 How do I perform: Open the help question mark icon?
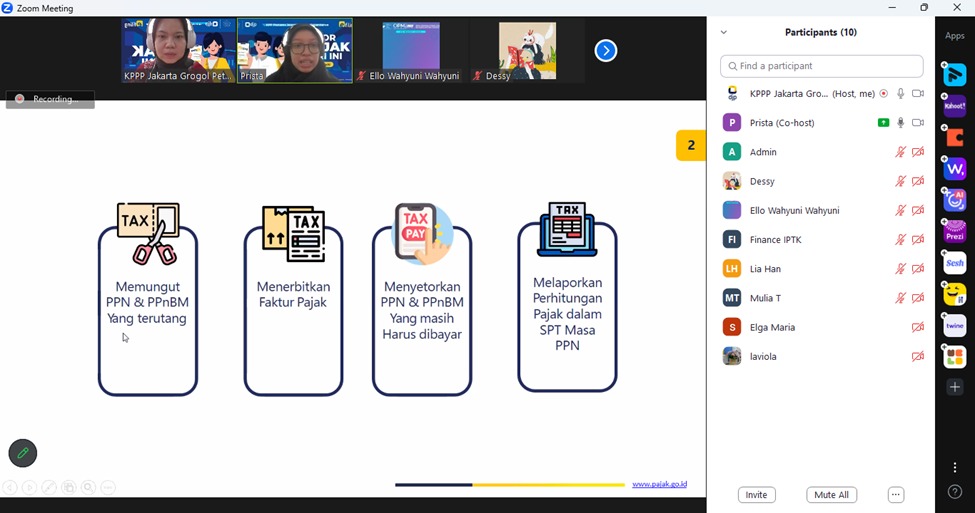click(x=955, y=491)
